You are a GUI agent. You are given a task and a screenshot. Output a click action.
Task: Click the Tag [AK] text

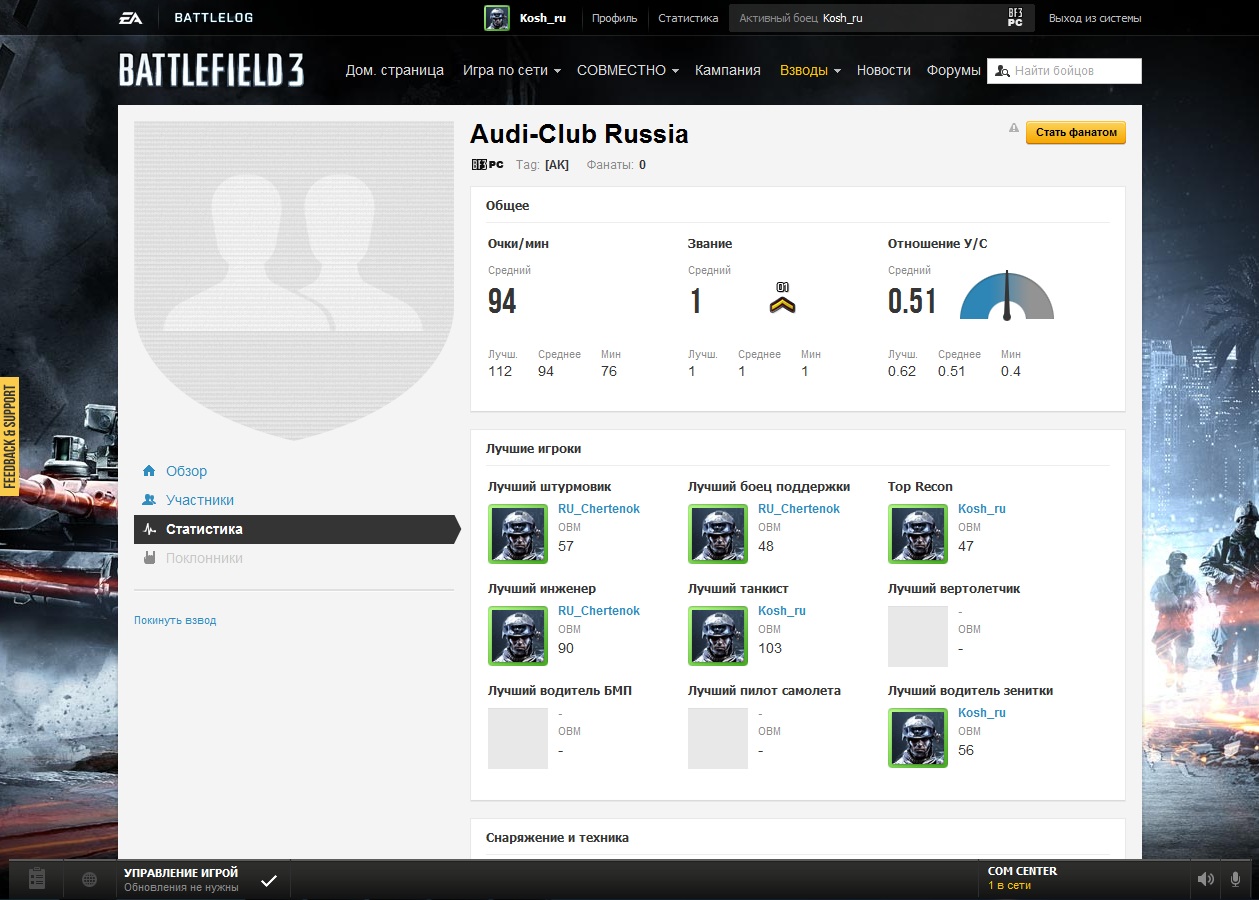click(x=542, y=165)
